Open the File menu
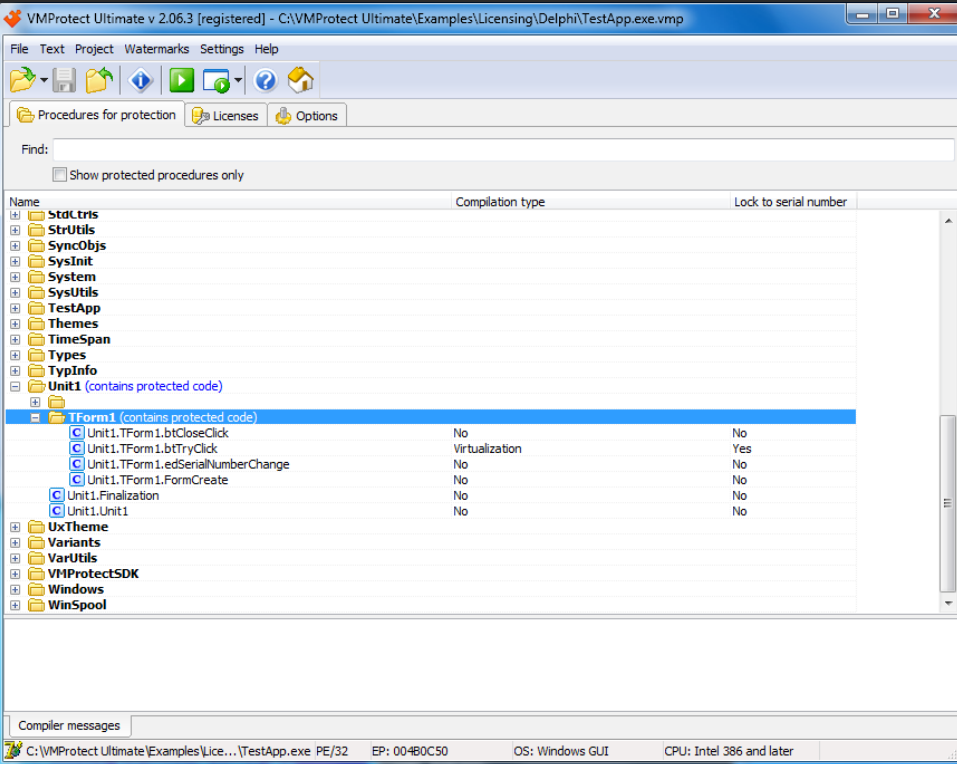Screen dimensions: 957x764 [x=19, y=49]
